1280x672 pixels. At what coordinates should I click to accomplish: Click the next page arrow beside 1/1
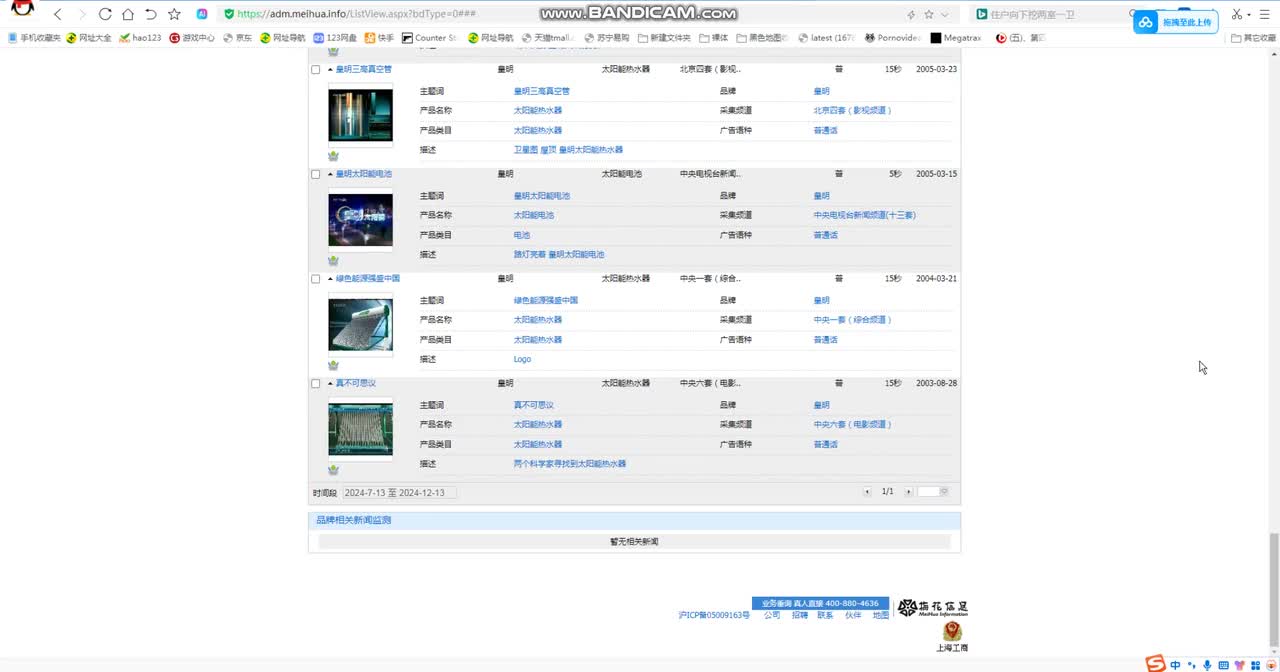click(908, 492)
